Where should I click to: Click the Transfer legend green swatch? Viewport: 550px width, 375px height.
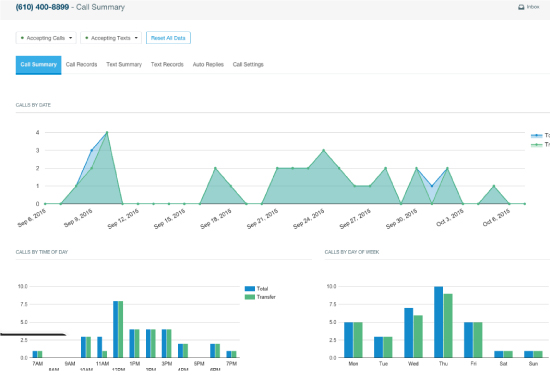(250, 297)
